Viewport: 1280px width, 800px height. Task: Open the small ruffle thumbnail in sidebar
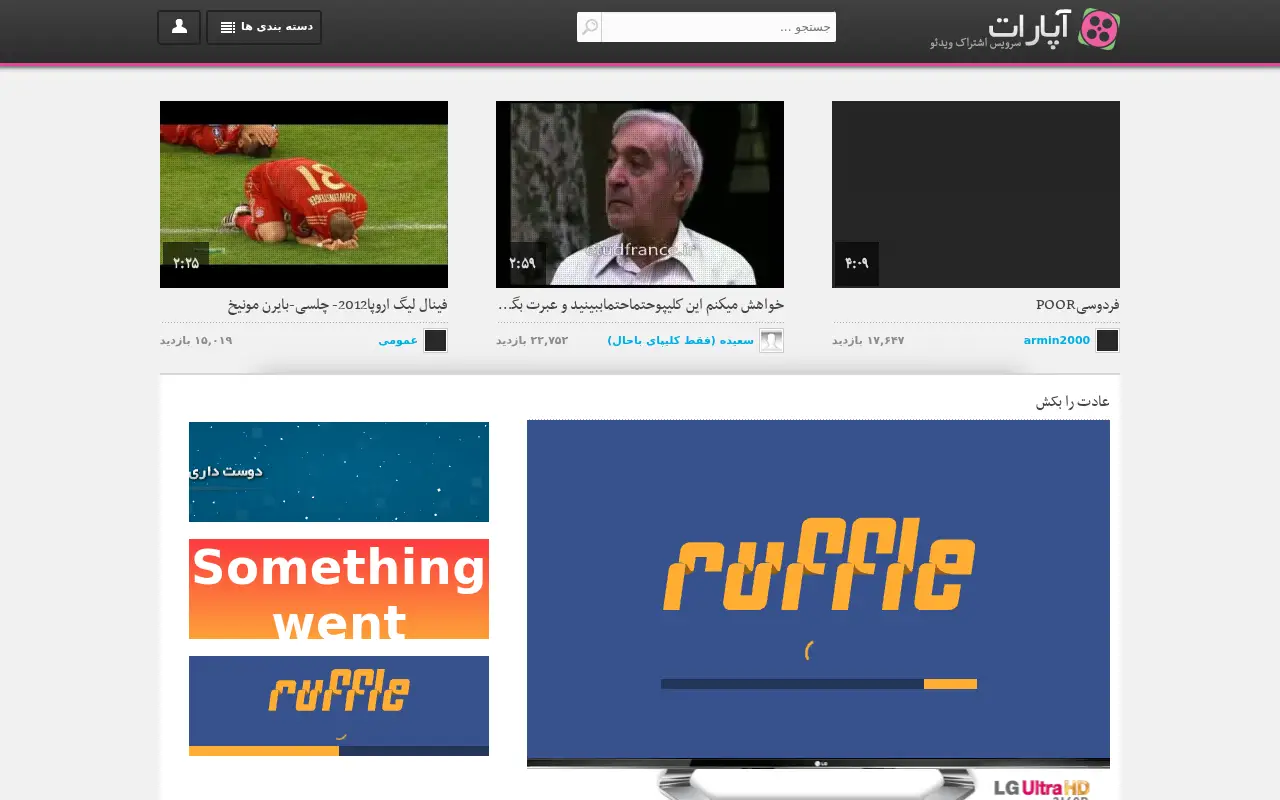pyautogui.click(x=339, y=706)
